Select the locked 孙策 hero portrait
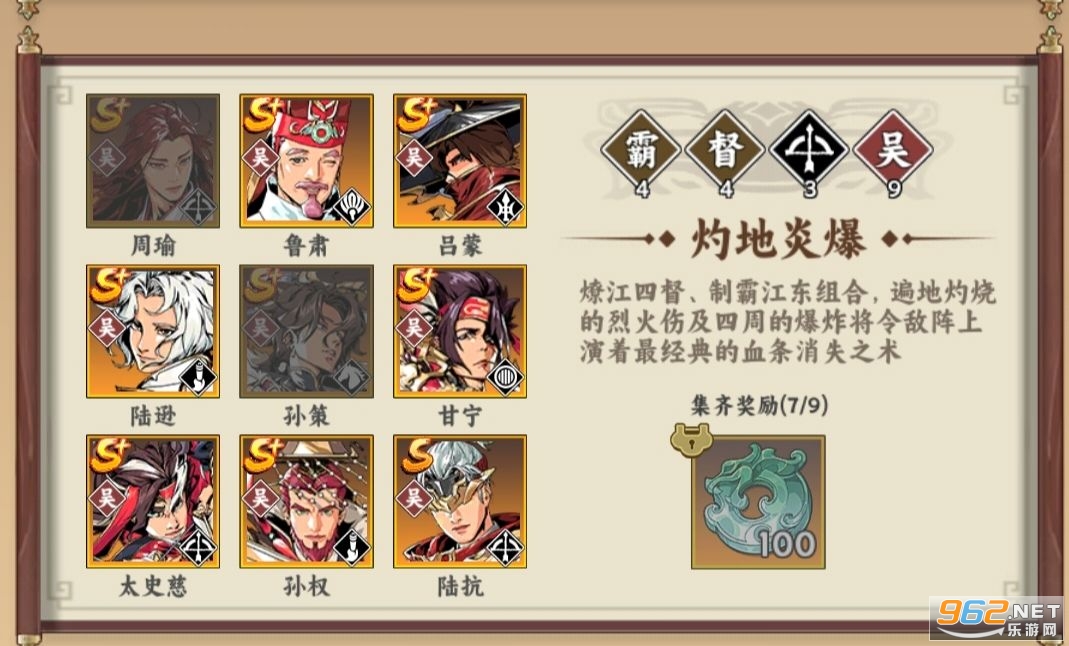 (x=306, y=331)
